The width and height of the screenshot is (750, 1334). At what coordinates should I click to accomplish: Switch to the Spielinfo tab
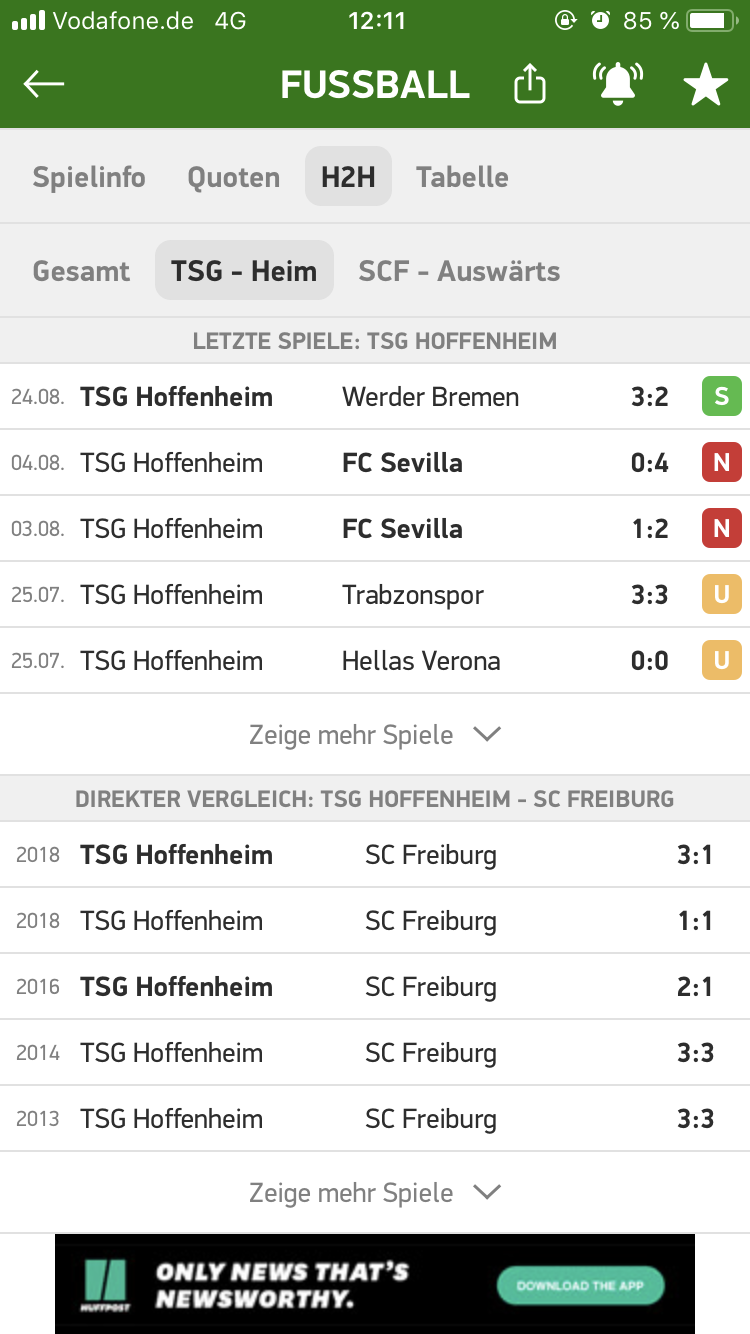[x=89, y=177]
